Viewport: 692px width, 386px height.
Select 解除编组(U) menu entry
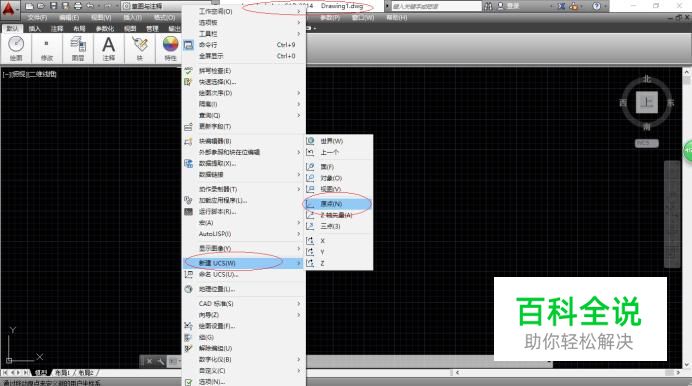pos(244,349)
